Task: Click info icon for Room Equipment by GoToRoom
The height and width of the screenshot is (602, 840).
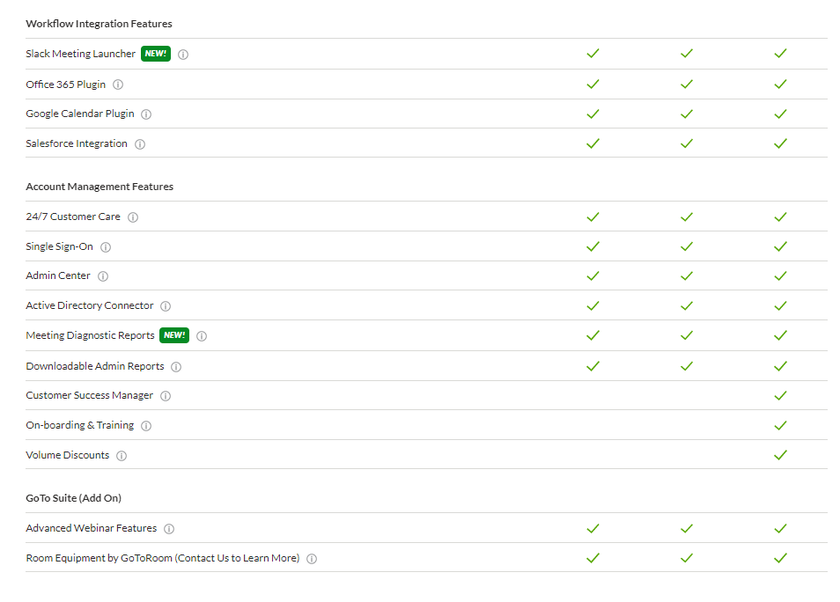Action: point(312,559)
